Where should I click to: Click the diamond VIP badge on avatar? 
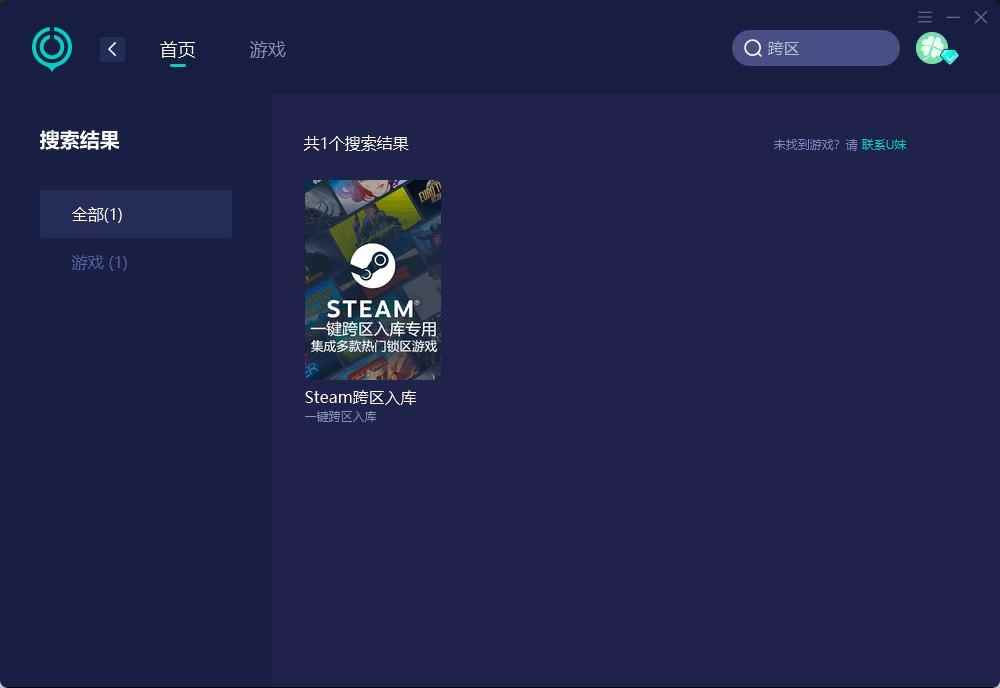click(x=950, y=57)
